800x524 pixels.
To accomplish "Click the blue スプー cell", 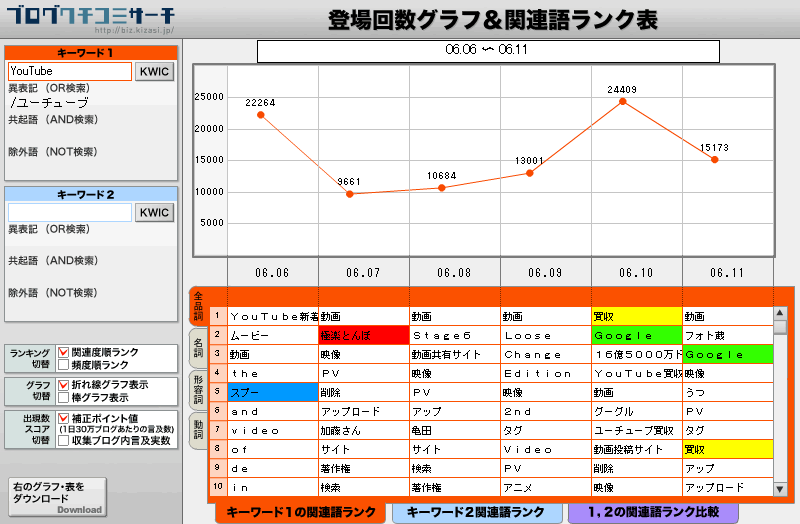I will [272, 392].
